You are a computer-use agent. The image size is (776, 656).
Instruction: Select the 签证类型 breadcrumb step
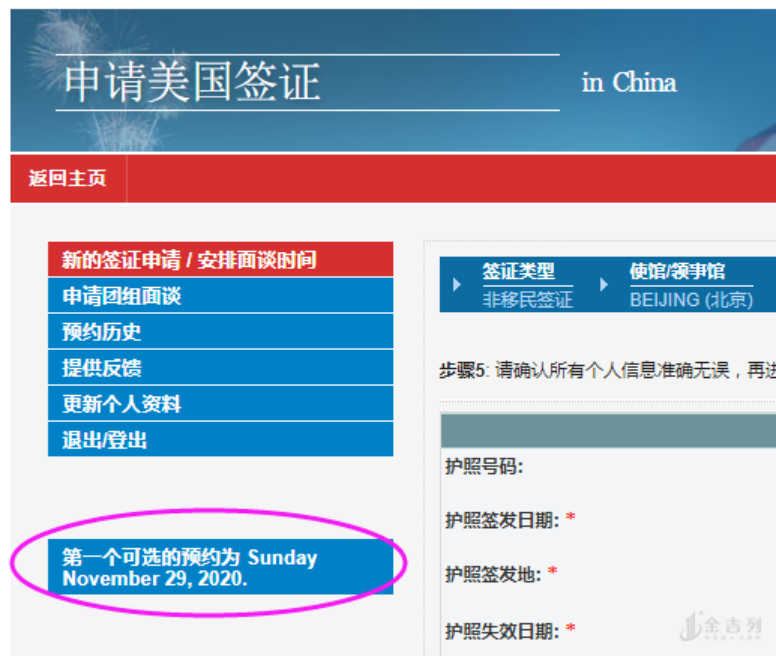[x=518, y=271]
